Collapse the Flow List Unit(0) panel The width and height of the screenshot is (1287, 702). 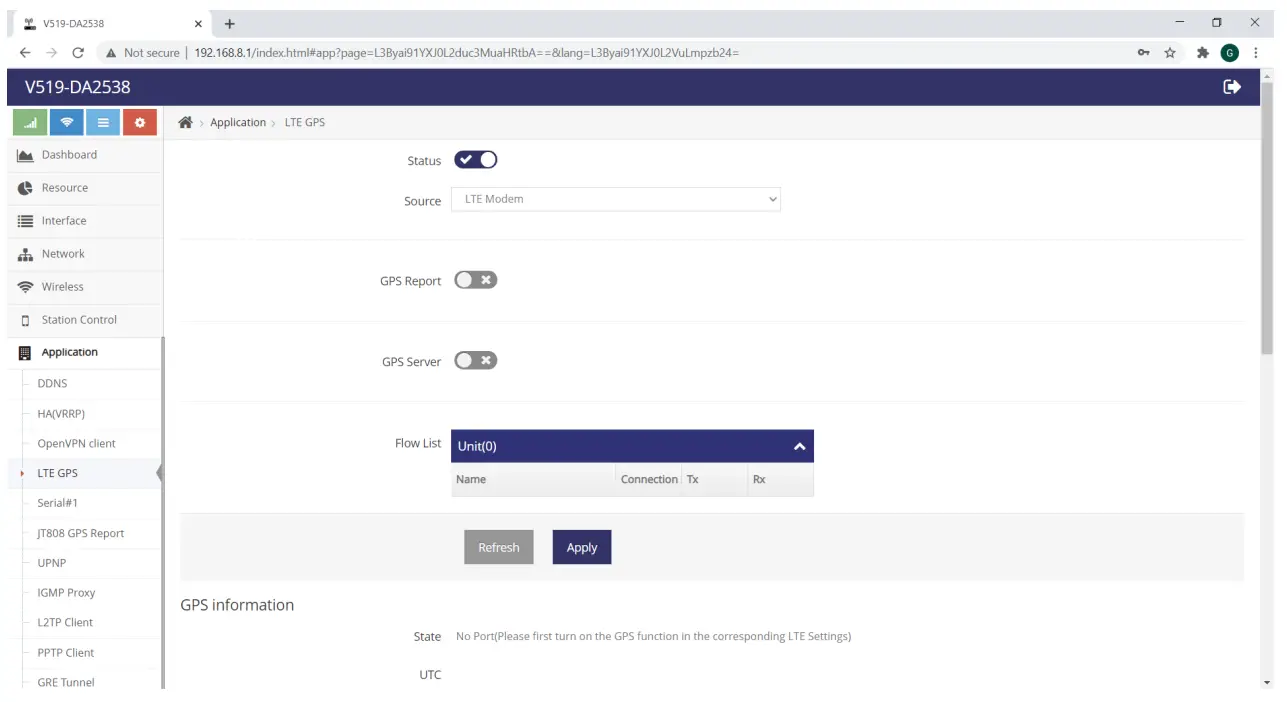click(799, 446)
